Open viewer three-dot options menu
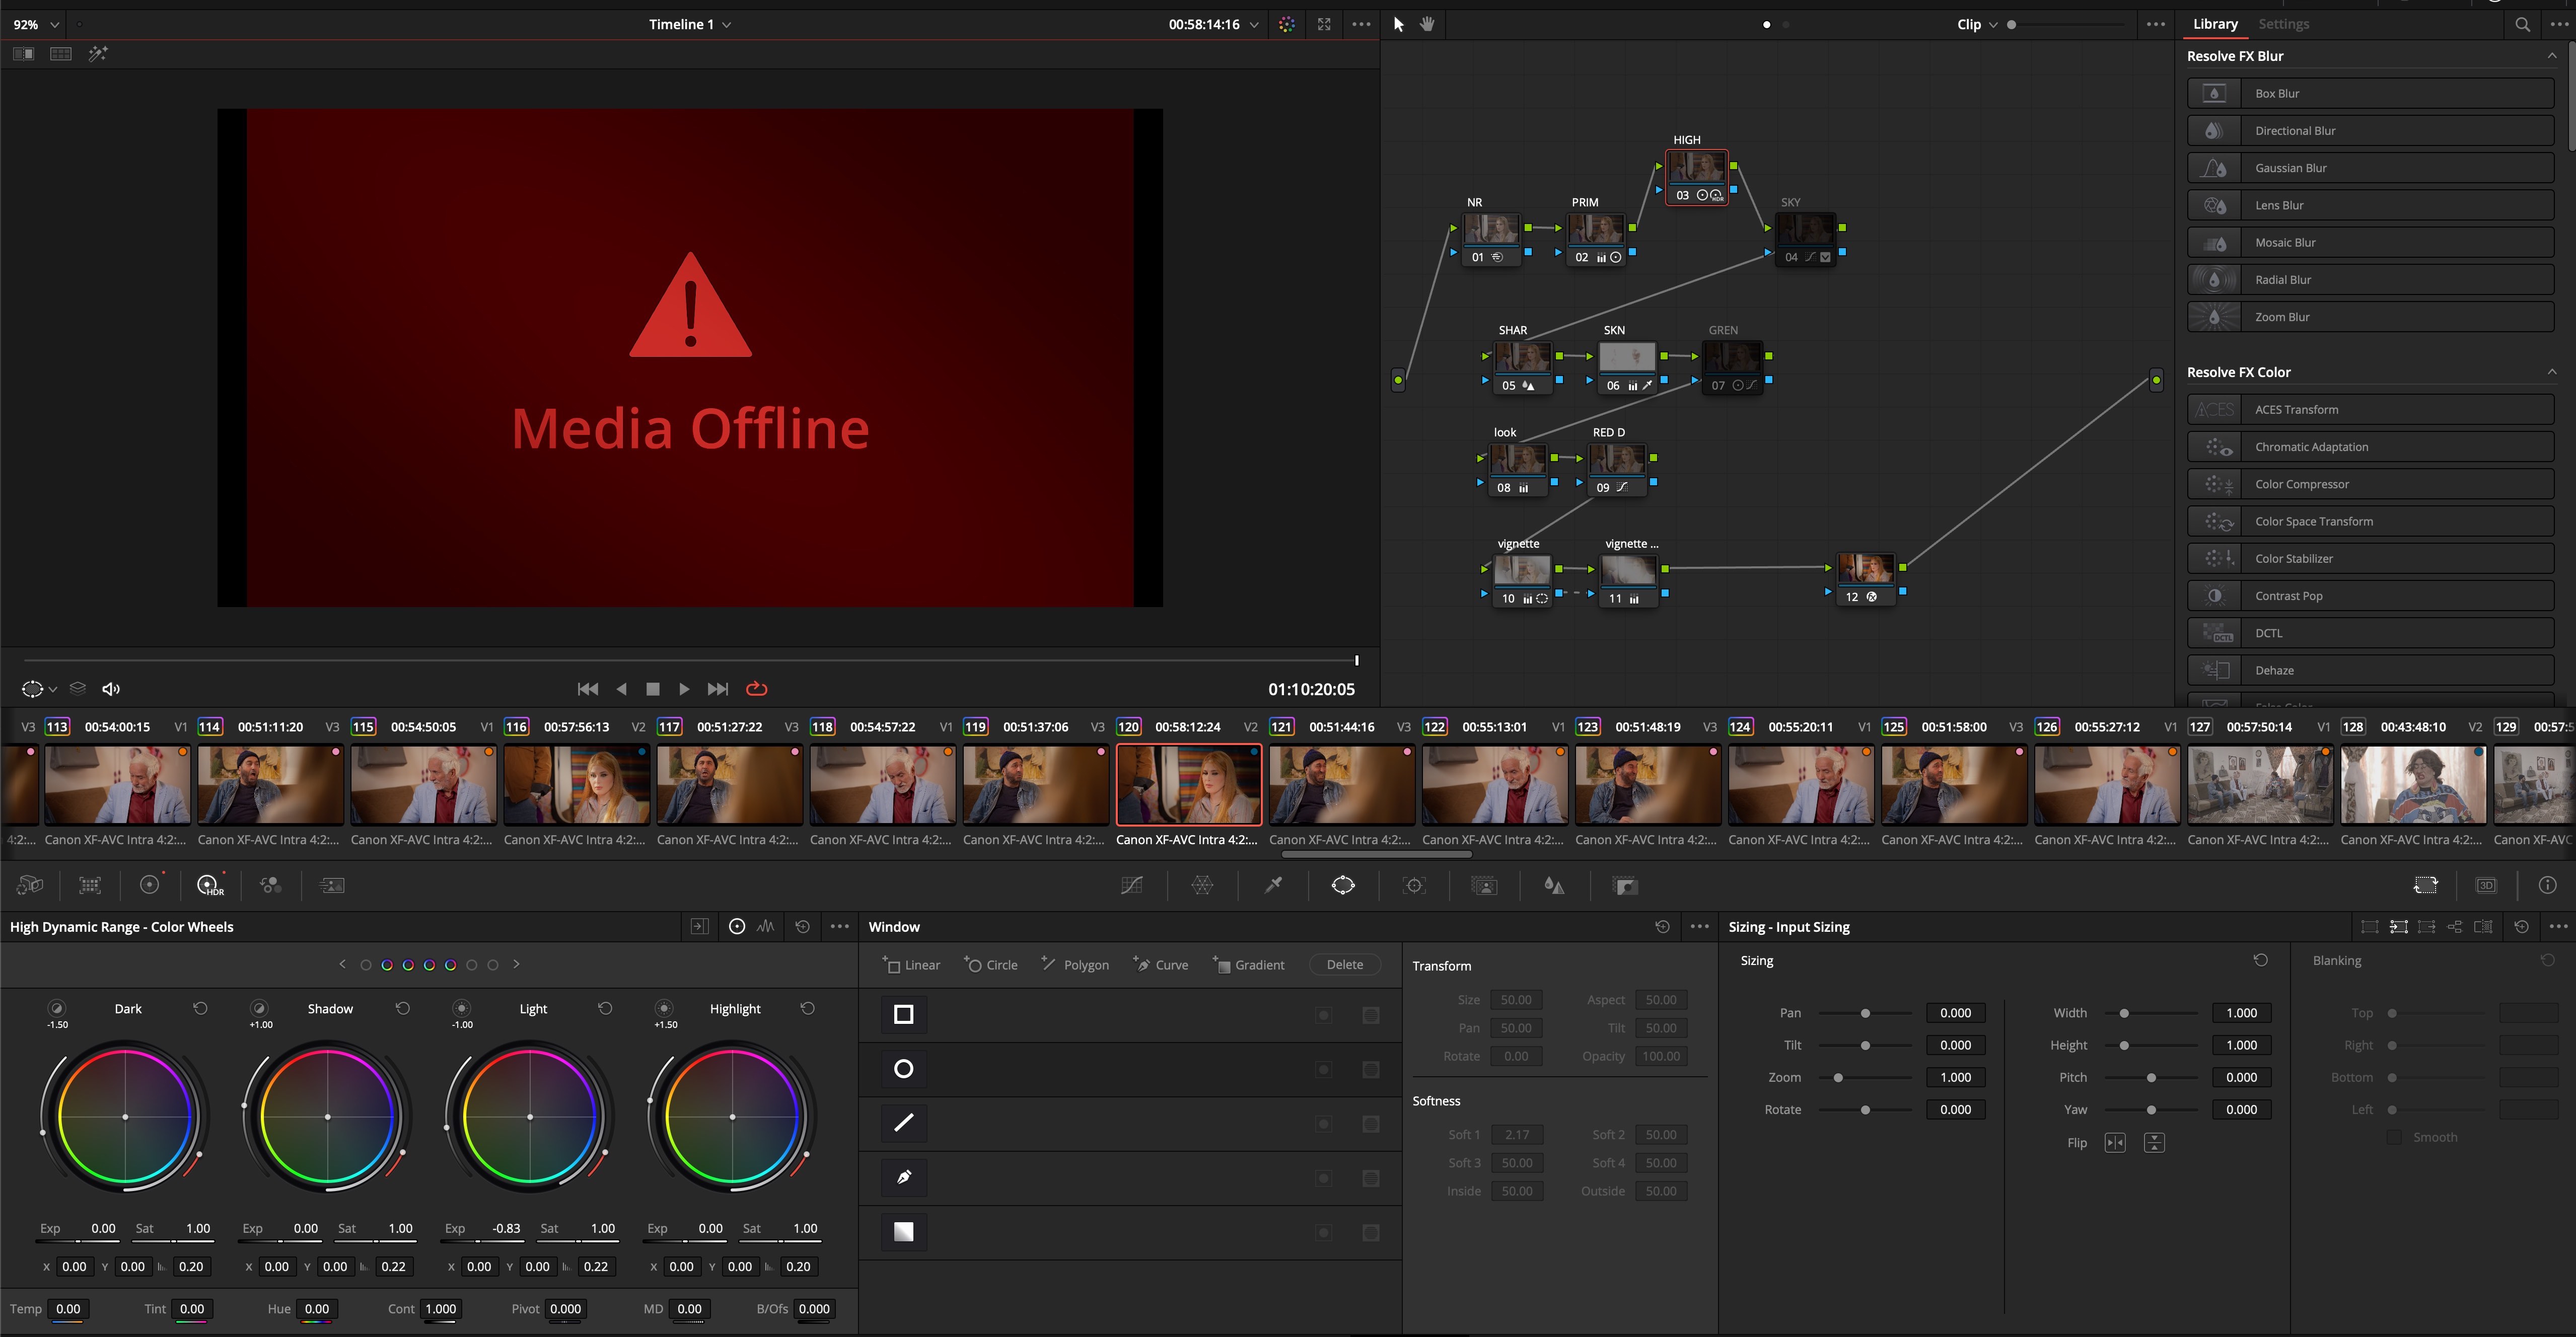 pos(1361,24)
